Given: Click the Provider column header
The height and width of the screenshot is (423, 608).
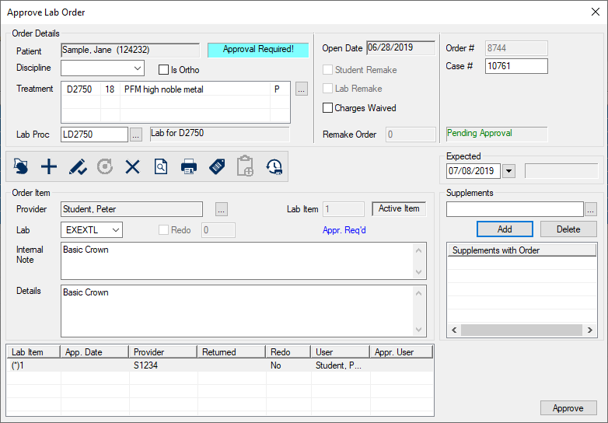Looking at the screenshot, I should click(x=162, y=352).
